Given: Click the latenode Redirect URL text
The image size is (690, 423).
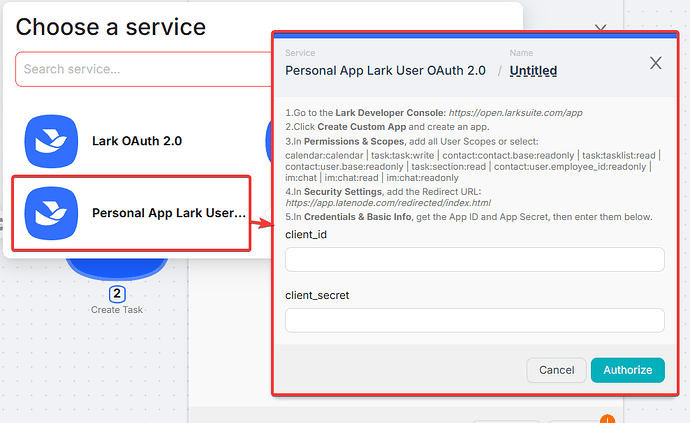Looking at the screenshot, I should click(x=388, y=203).
